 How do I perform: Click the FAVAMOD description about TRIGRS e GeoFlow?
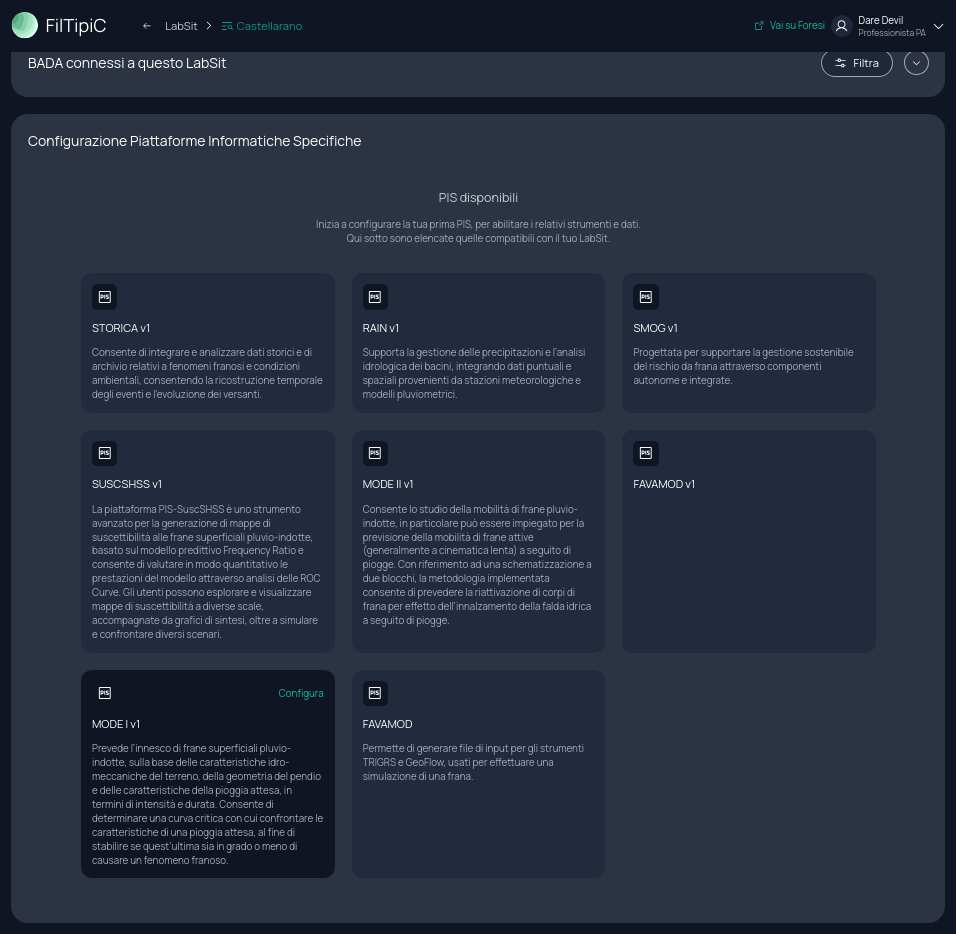473,762
